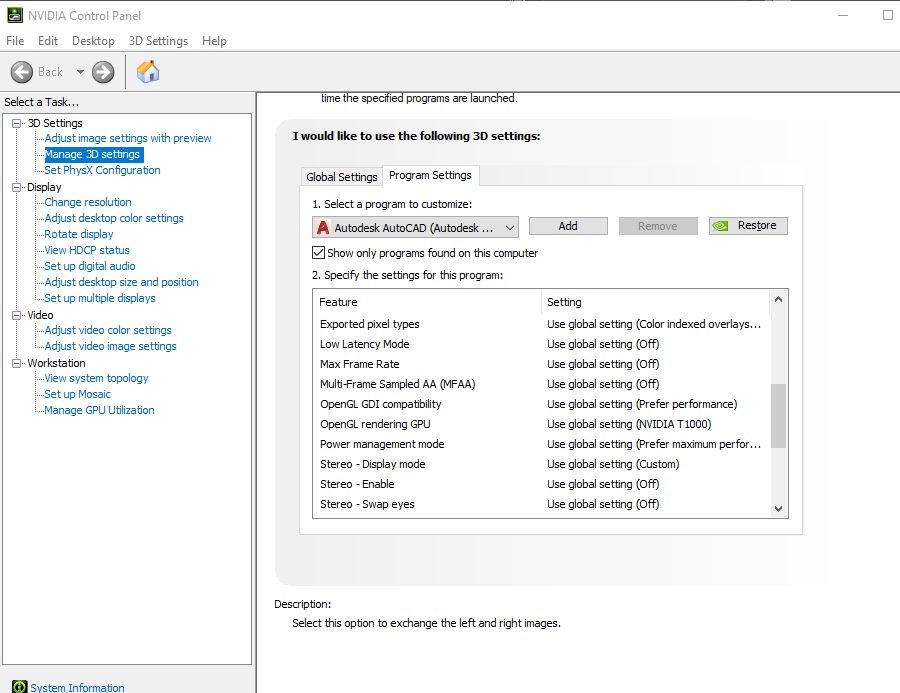
Task: Click the NVIDIA Control Panel title bar icon
Action: [x=13, y=14]
